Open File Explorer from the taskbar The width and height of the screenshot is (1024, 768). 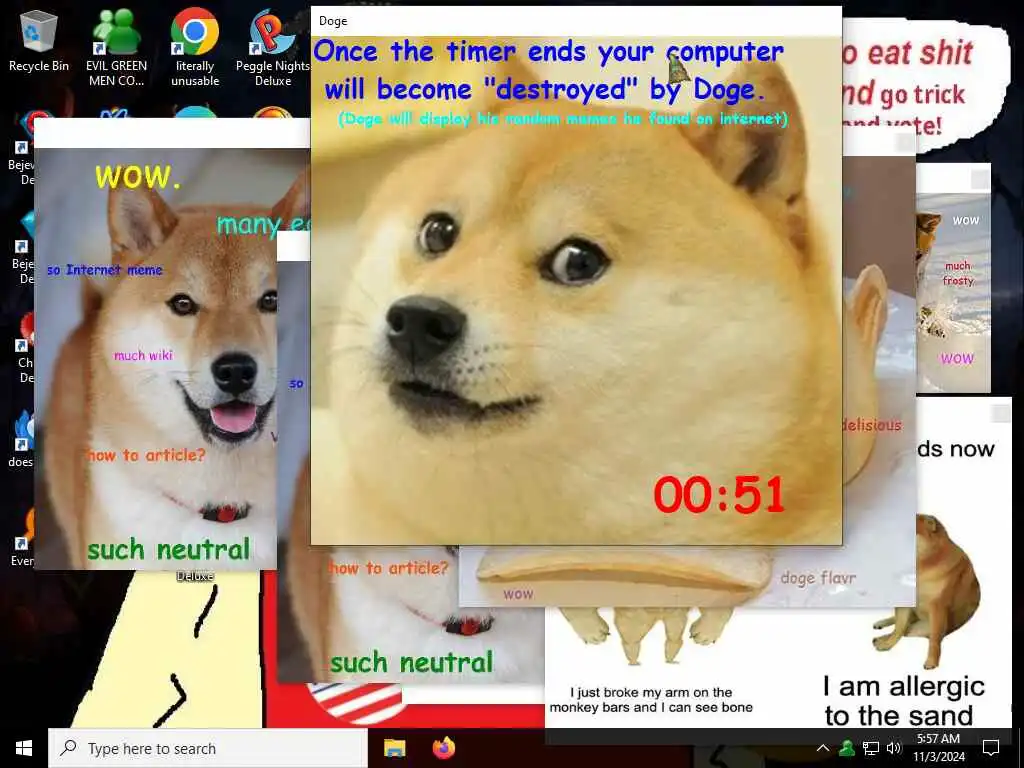pos(394,748)
